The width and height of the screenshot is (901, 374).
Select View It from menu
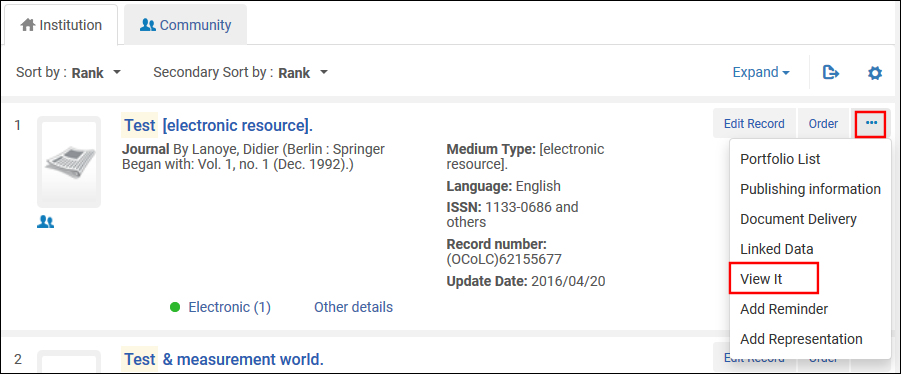(810, 279)
